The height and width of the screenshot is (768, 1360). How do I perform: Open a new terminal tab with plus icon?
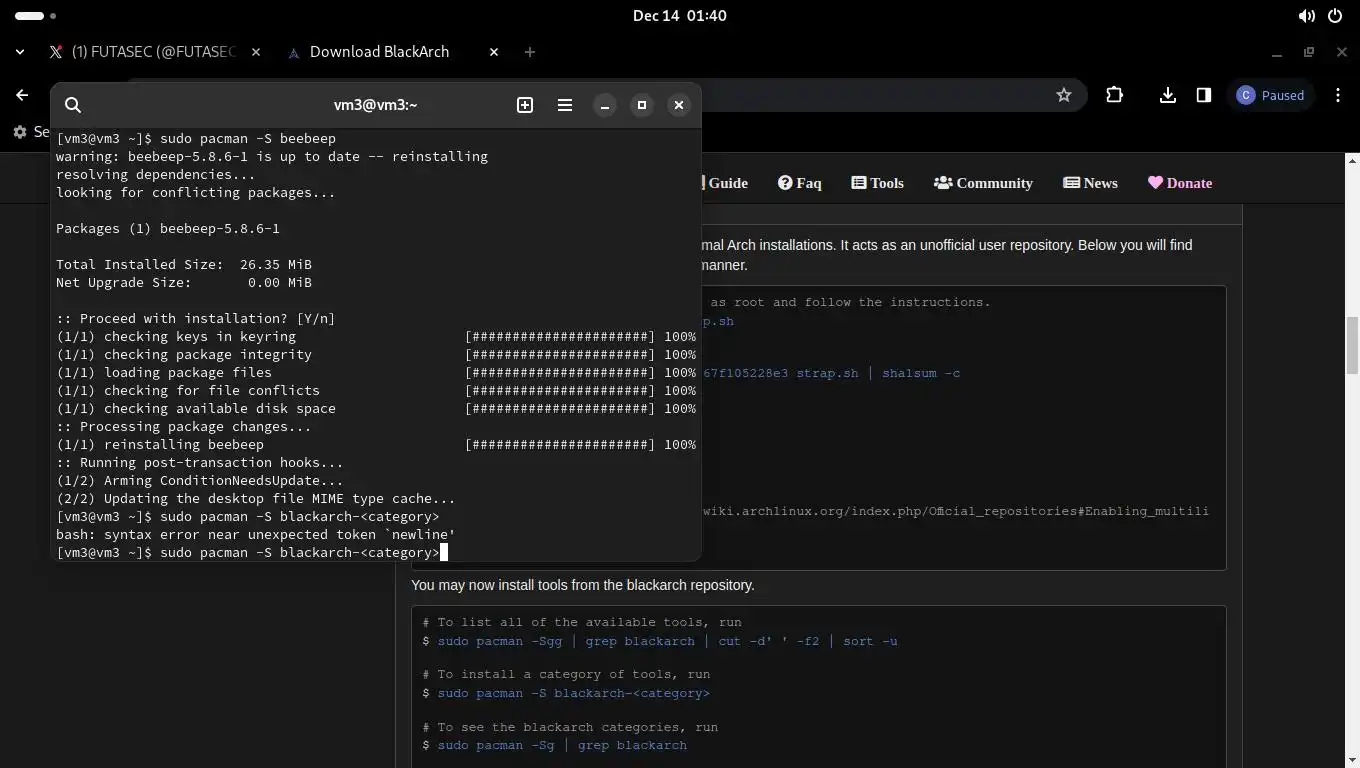525,105
